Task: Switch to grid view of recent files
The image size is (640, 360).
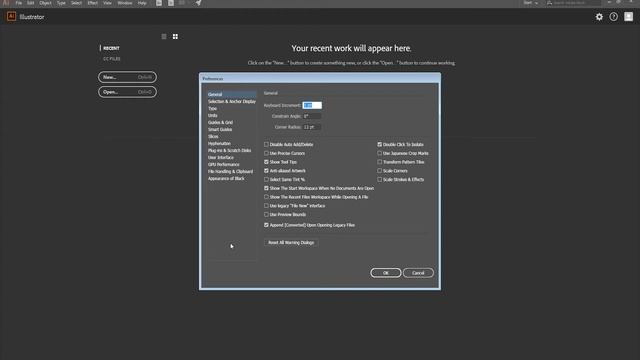Action: [175, 37]
